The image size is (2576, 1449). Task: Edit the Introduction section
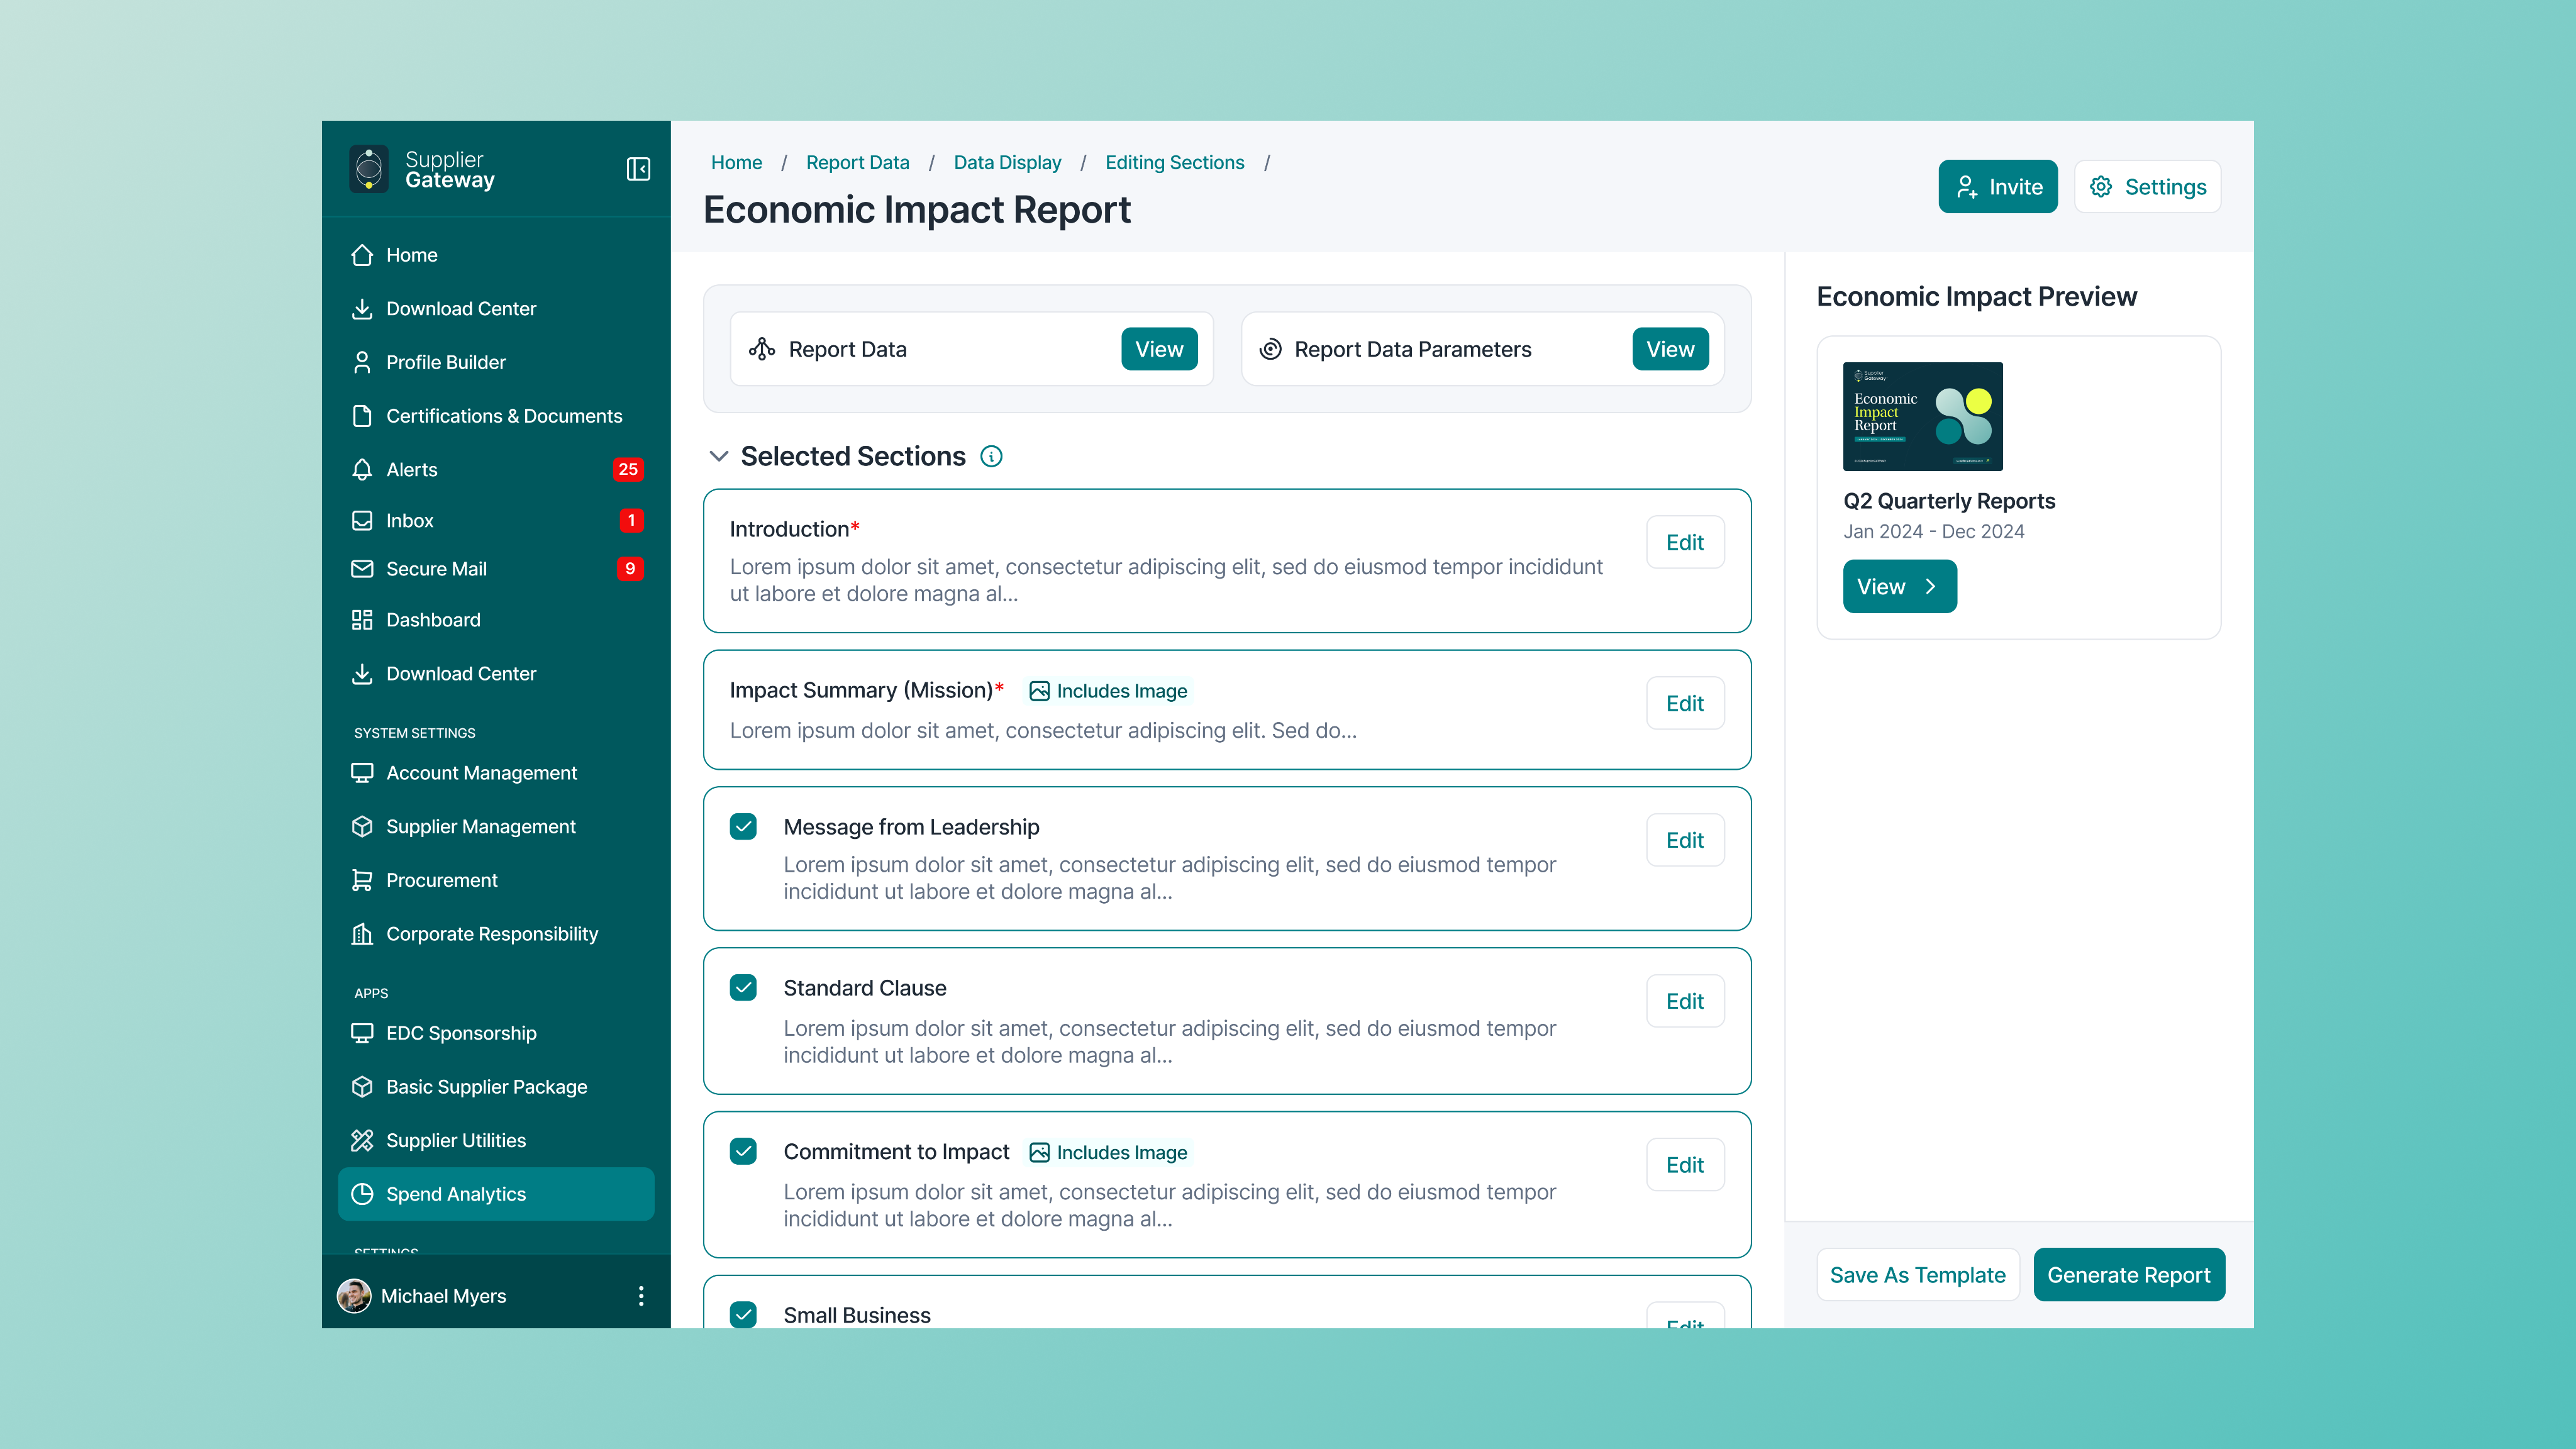click(1684, 542)
